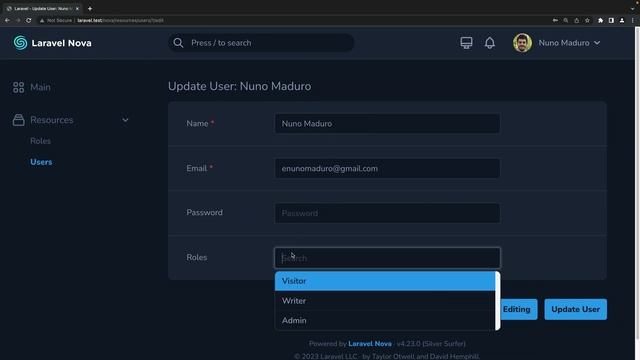Click the browser zoom magnifier icon
640x360 pixels.
pos(566,20)
